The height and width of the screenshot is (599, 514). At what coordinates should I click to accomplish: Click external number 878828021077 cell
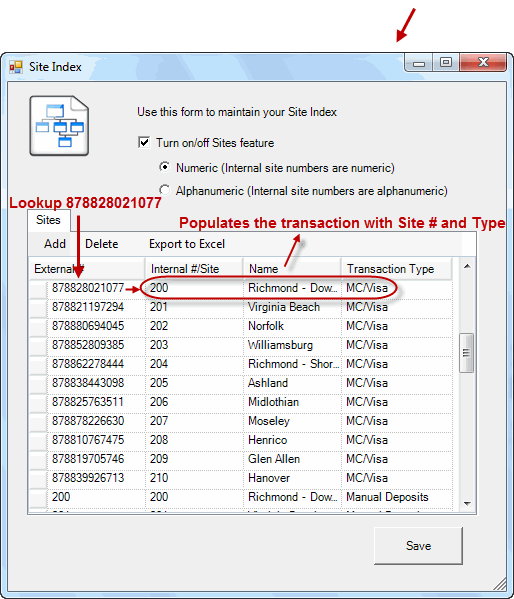tap(96, 290)
